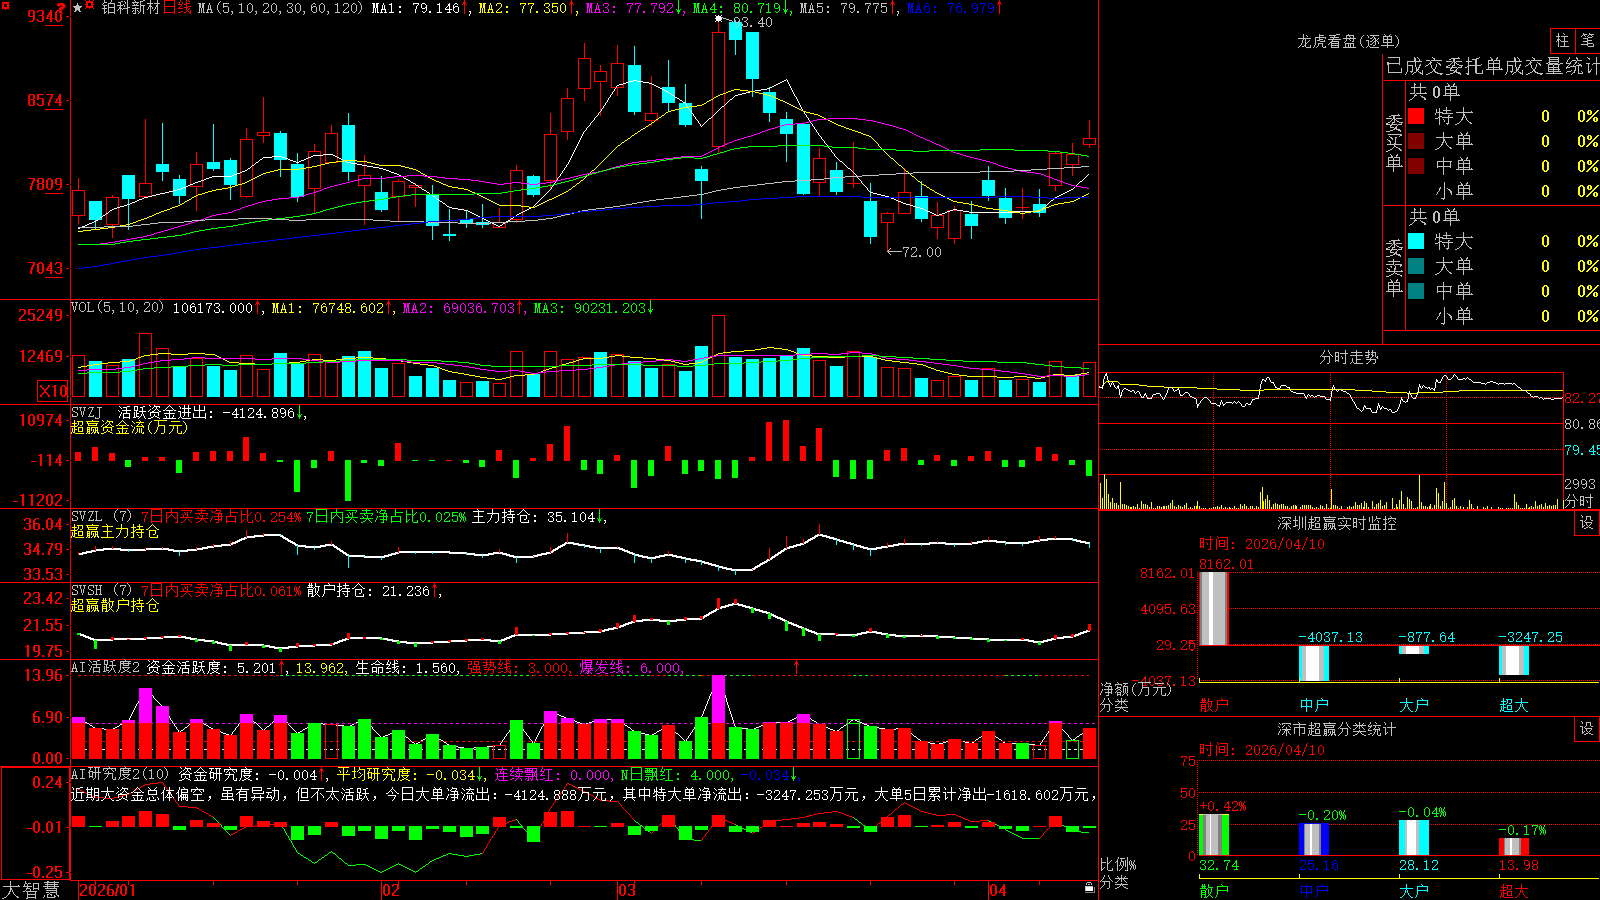Click the 深圳超赢实时监控 panel title
This screenshot has width=1600, height=900.
click(1336, 523)
